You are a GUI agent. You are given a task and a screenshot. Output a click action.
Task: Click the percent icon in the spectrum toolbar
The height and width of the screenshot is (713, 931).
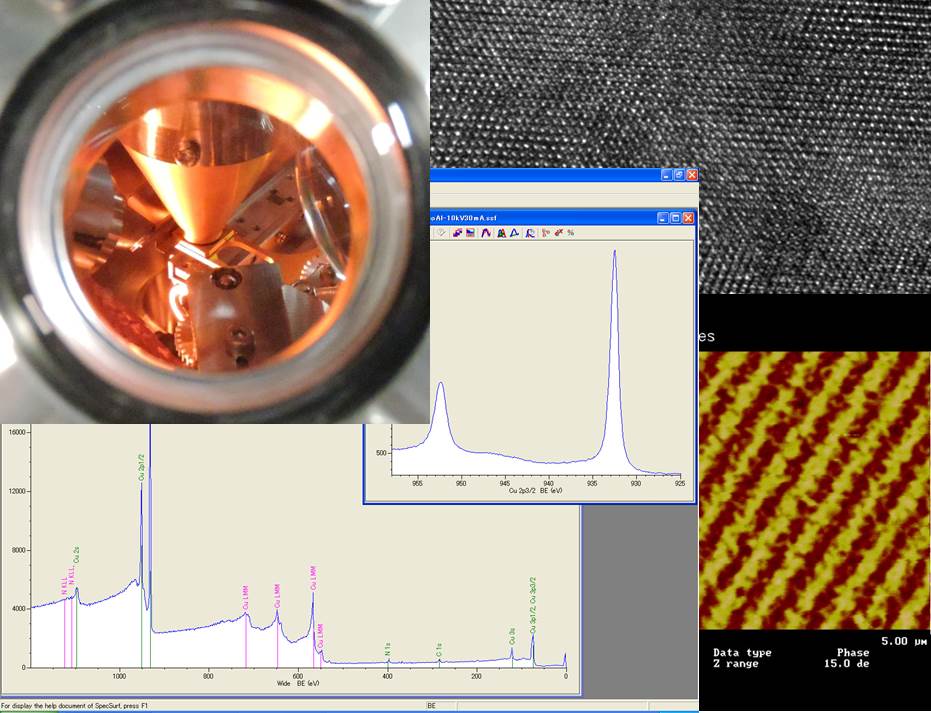pos(571,233)
